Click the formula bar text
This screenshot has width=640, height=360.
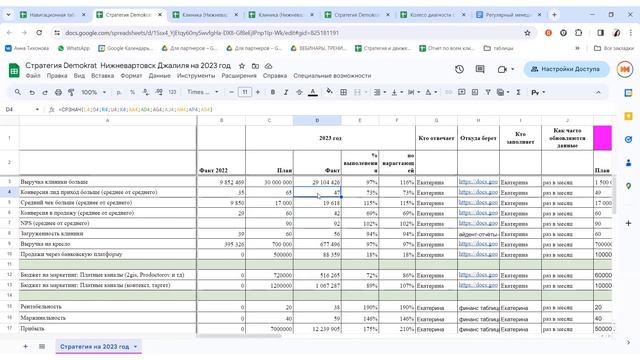pyautogui.click(x=136, y=109)
